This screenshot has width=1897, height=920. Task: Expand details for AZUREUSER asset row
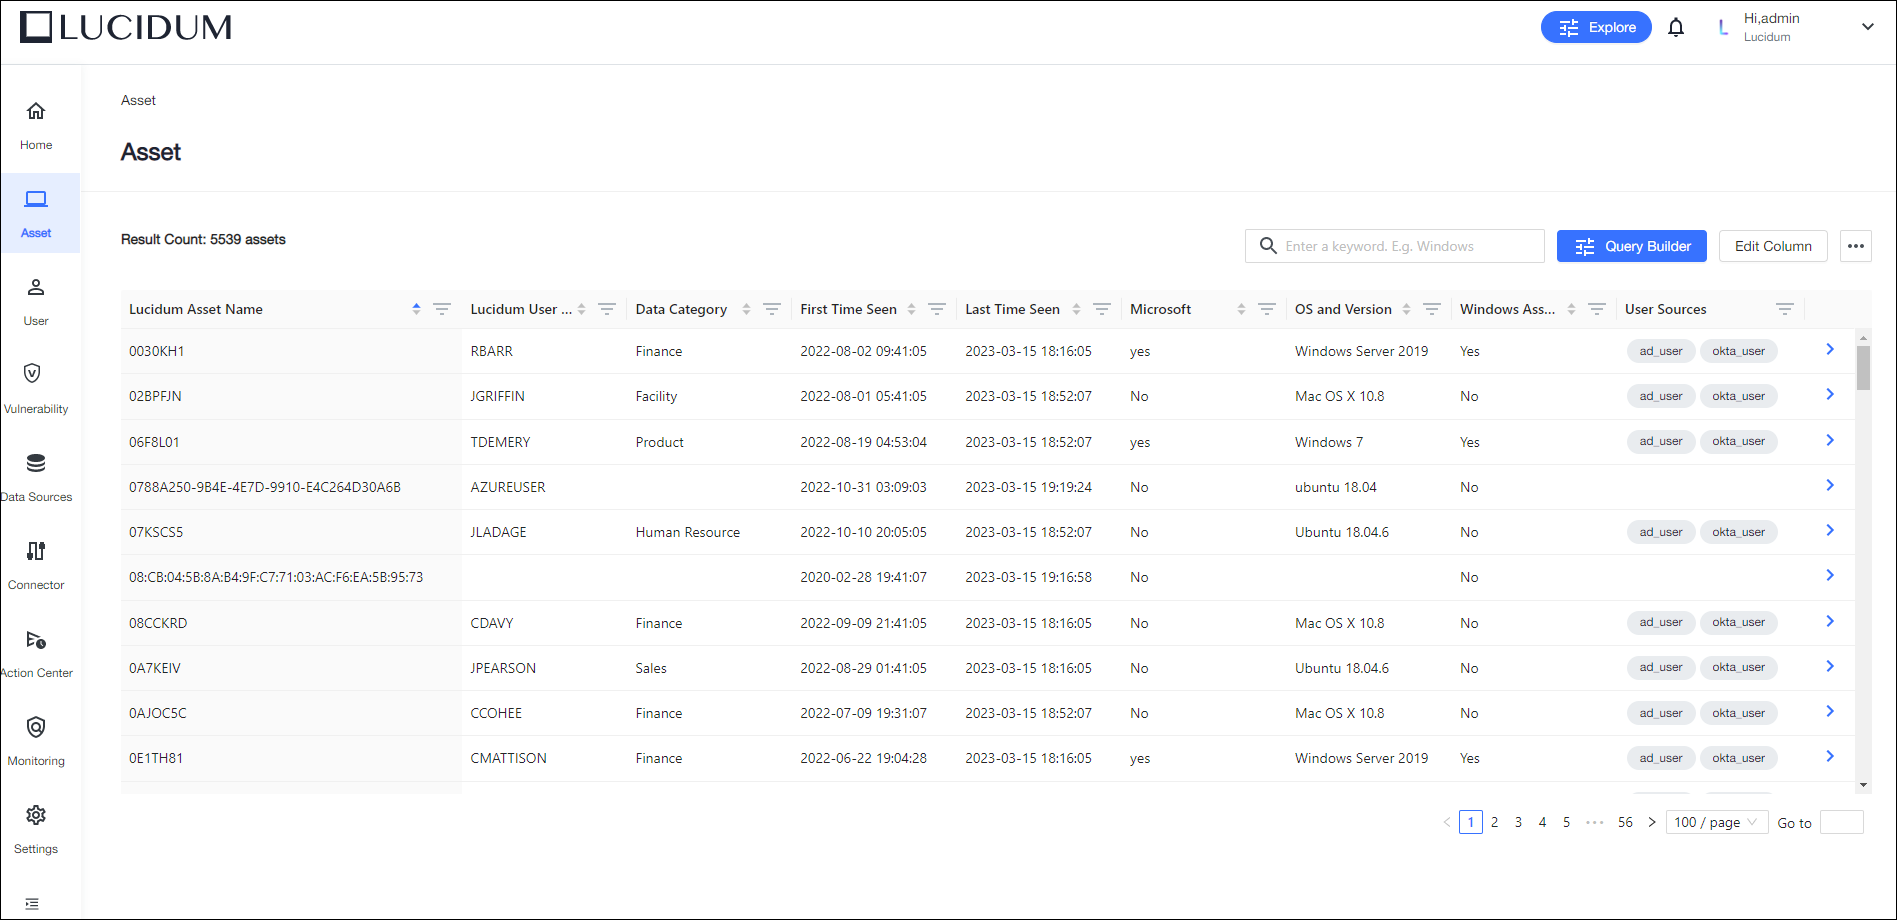coord(1830,485)
